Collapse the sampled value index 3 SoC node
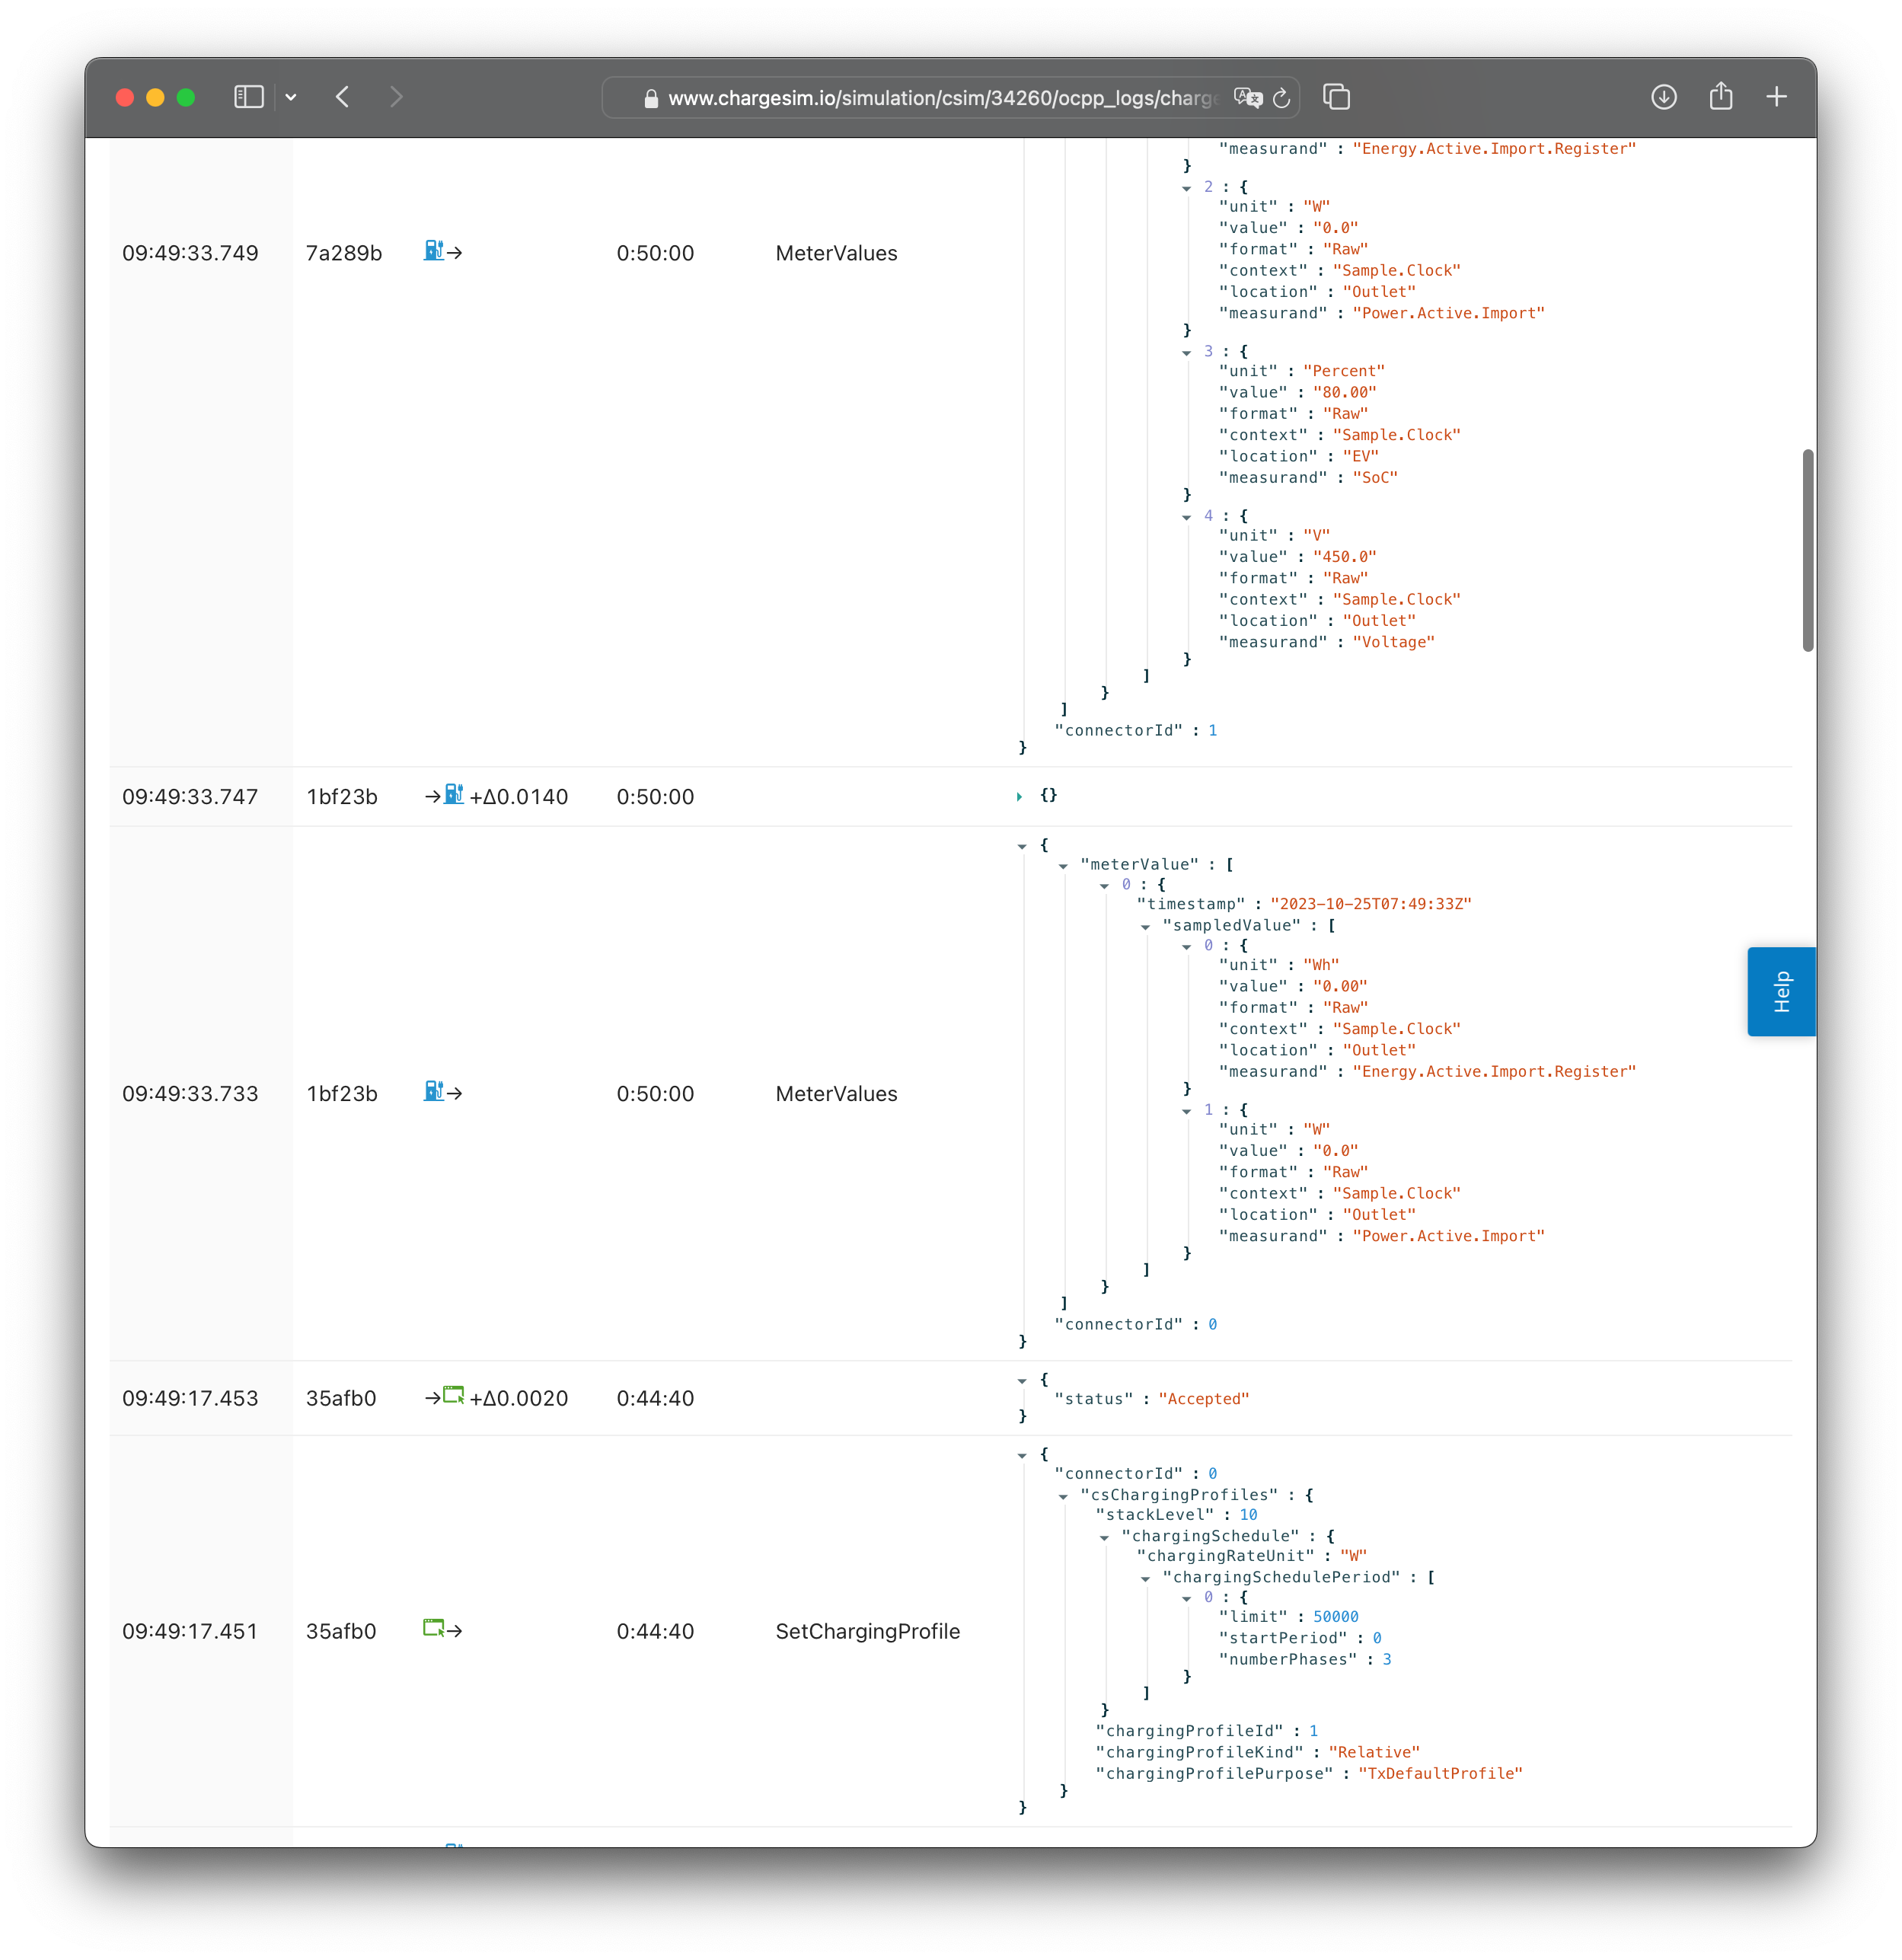Screen dimensions: 1902x1960 pos(1186,353)
